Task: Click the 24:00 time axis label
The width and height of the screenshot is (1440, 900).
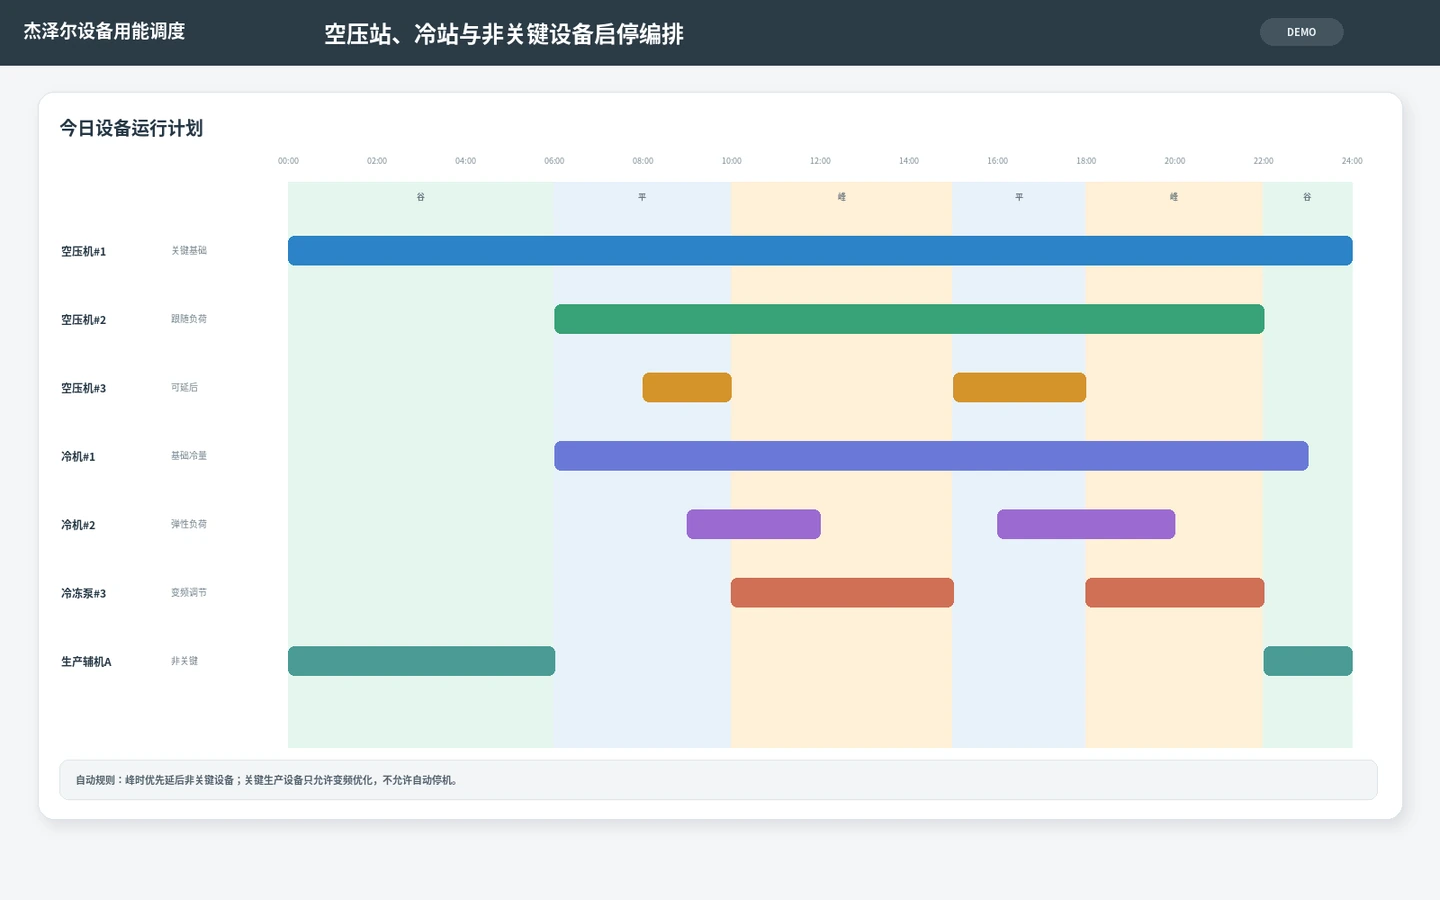Action: point(1352,161)
